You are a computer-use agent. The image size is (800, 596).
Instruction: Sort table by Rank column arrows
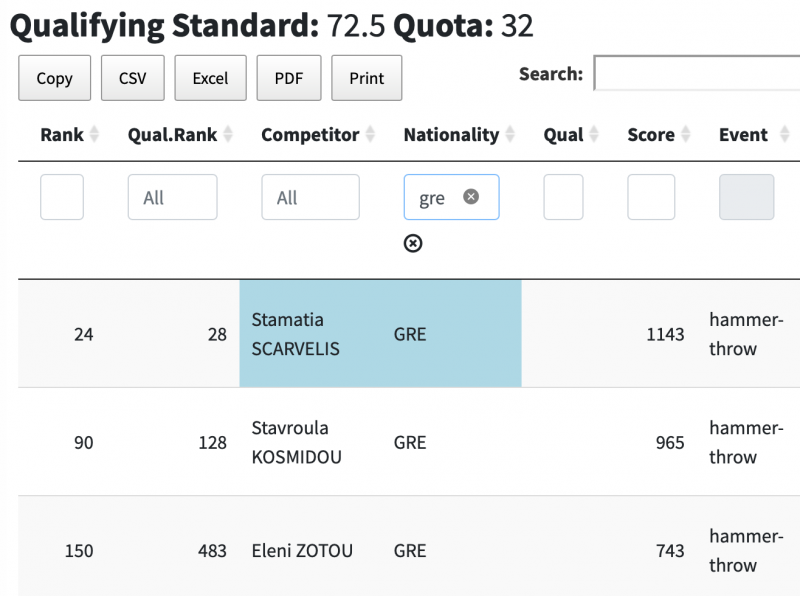tap(95, 135)
